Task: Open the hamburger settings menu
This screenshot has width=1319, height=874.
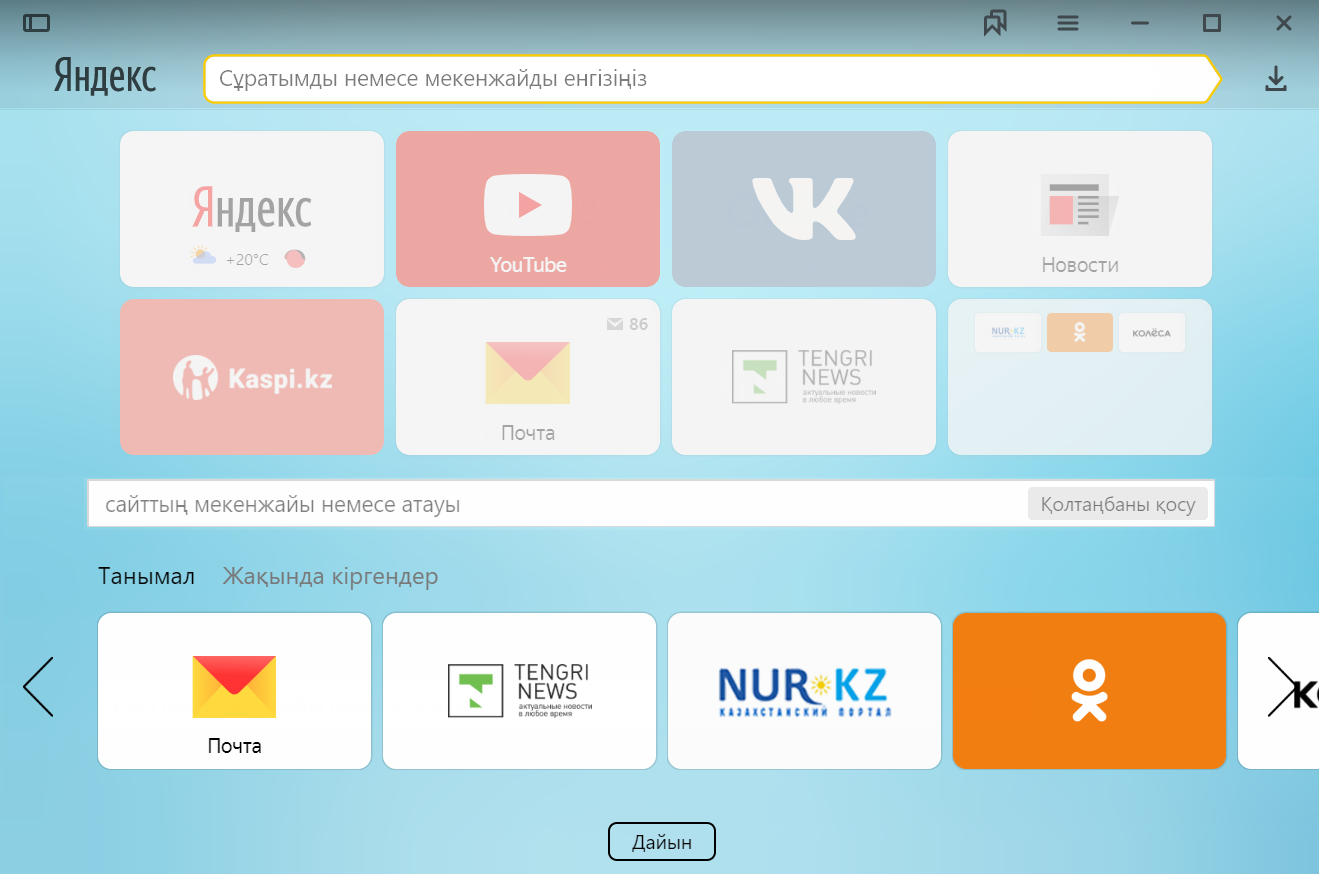Action: tap(1068, 23)
